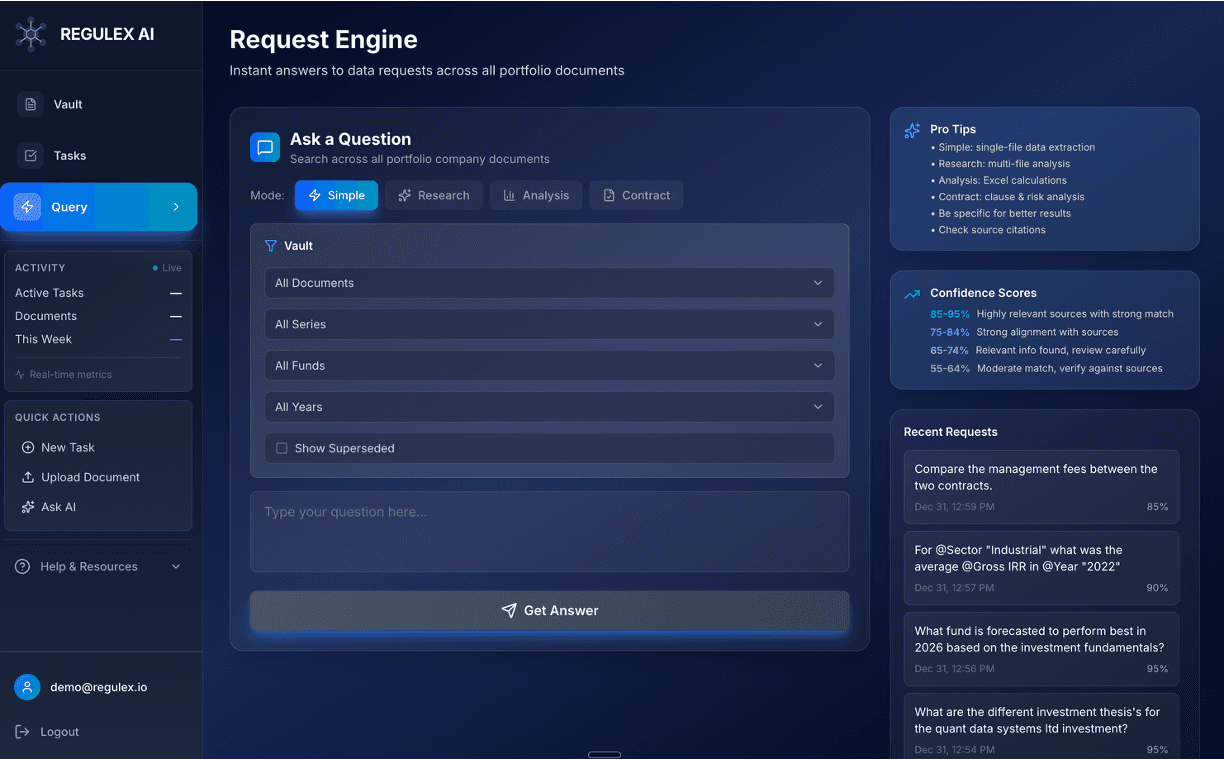Enable the Show Superseded checkbox
The height and width of the screenshot is (760, 1224).
(x=282, y=448)
